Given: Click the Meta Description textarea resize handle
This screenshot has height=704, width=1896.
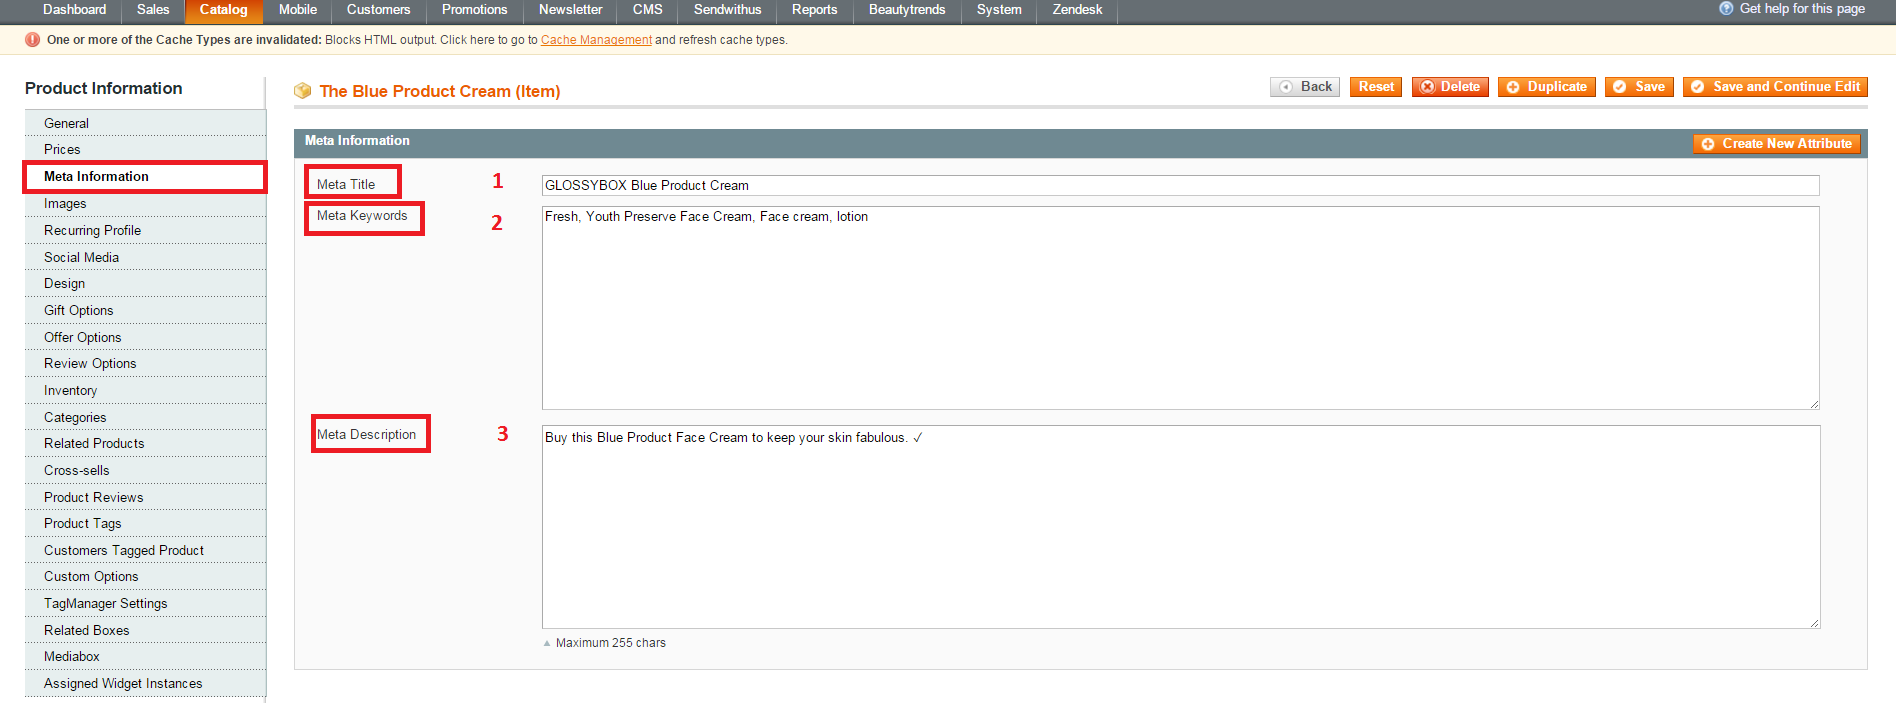Looking at the screenshot, I should [x=1814, y=623].
